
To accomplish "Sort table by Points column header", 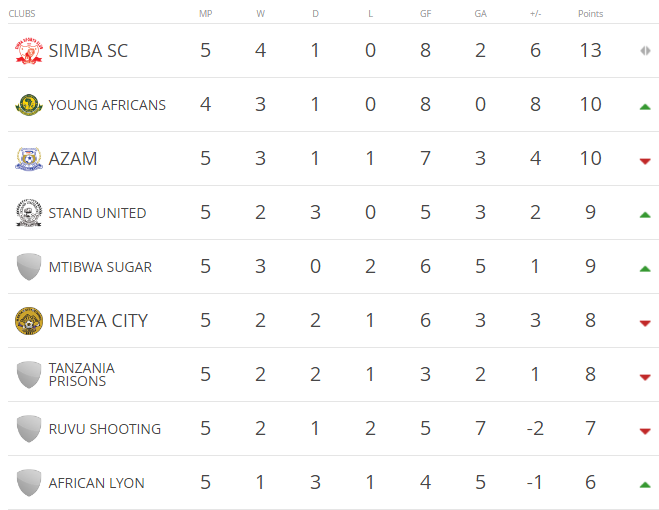I will pyautogui.click(x=590, y=13).
